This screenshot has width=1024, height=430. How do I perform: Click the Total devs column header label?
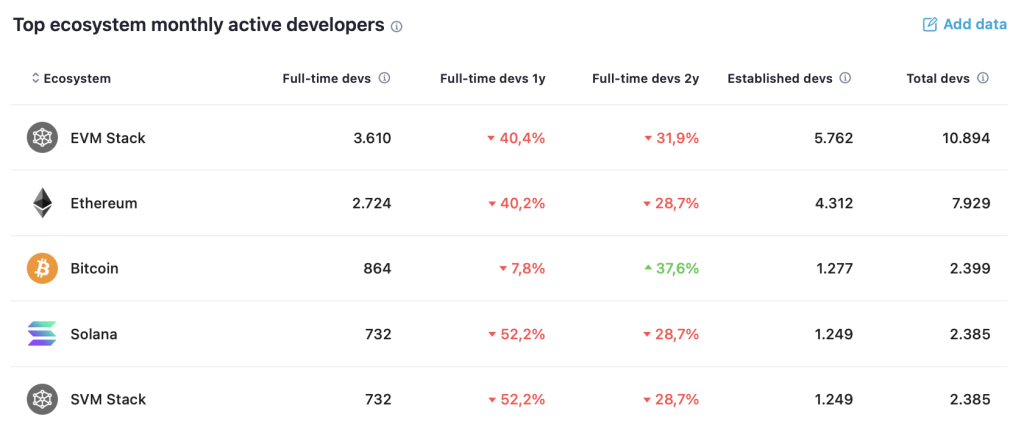[938, 78]
